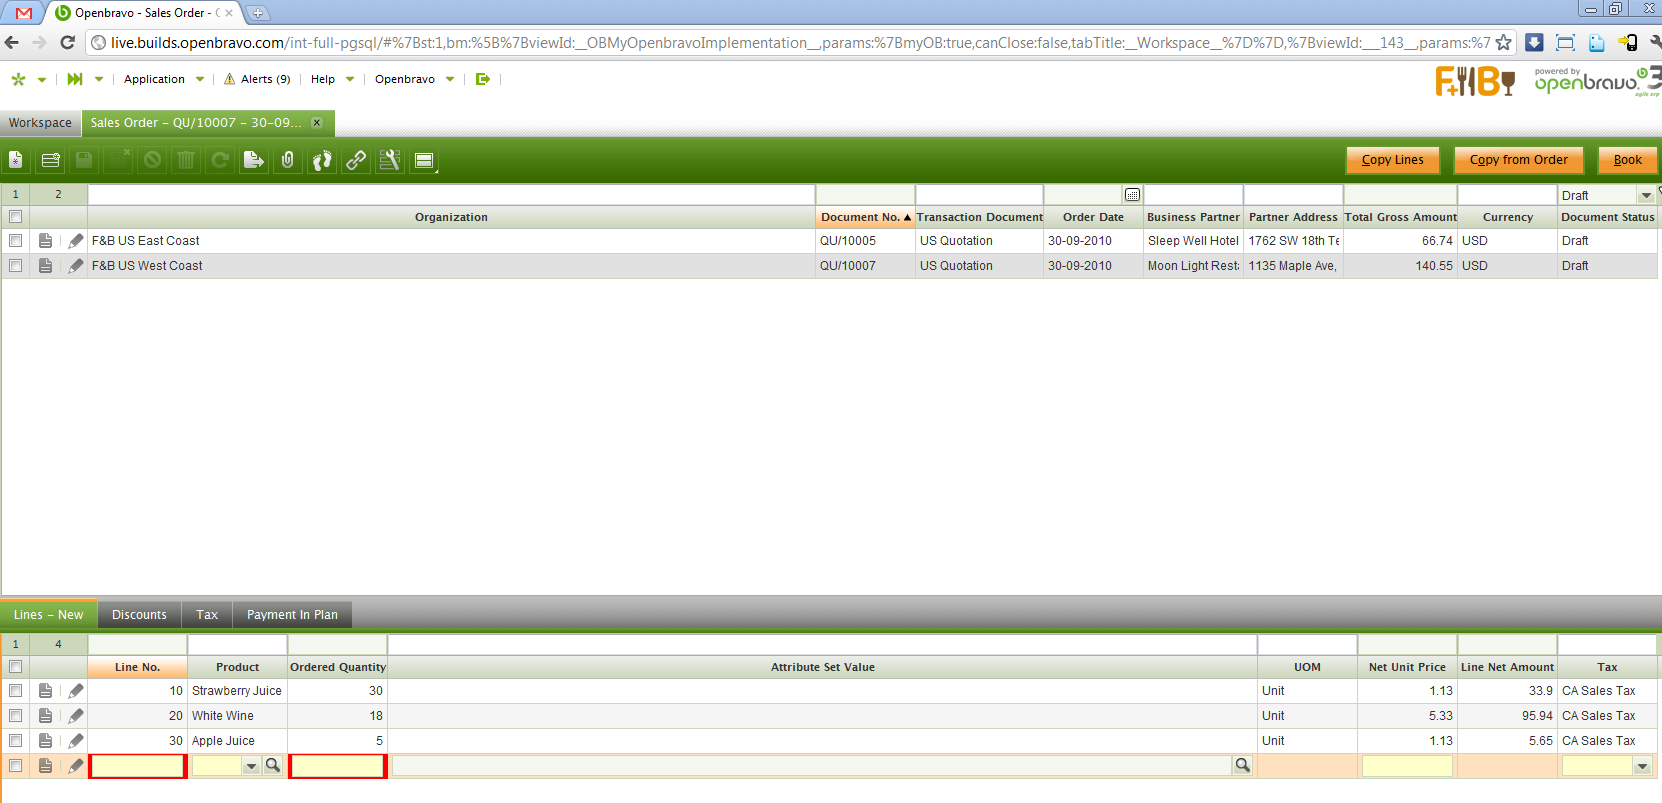Viewport: 1662px width, 803px height.
Task: Open the Application menu dropdown
Action: (x=164, y=79)
